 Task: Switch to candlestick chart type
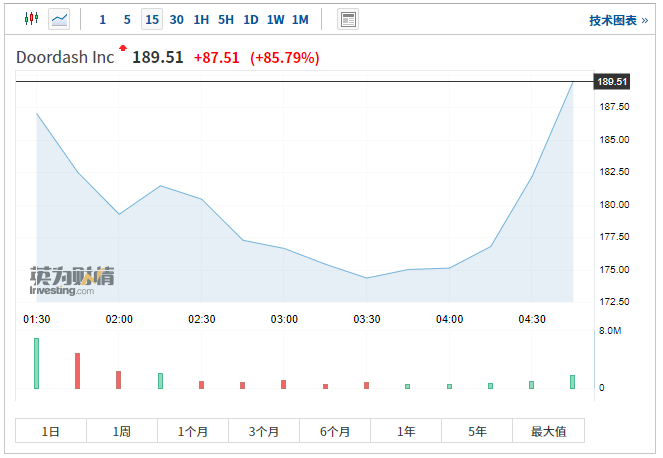pyautogui.click(x=31, y=19)
